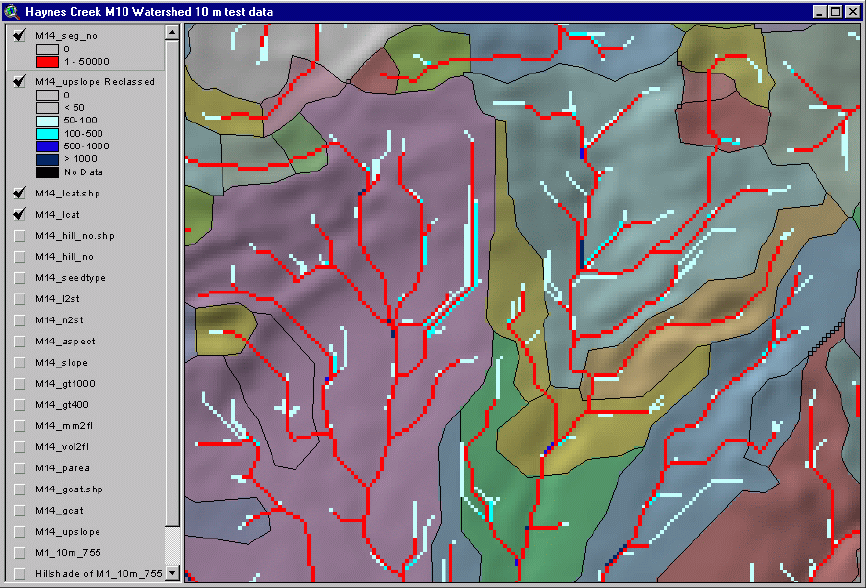The height and width of the screenshot is (588, 866).
Task: Uncheck M14_upslope Reclassed layer checkbox
Action: point(20,82)
